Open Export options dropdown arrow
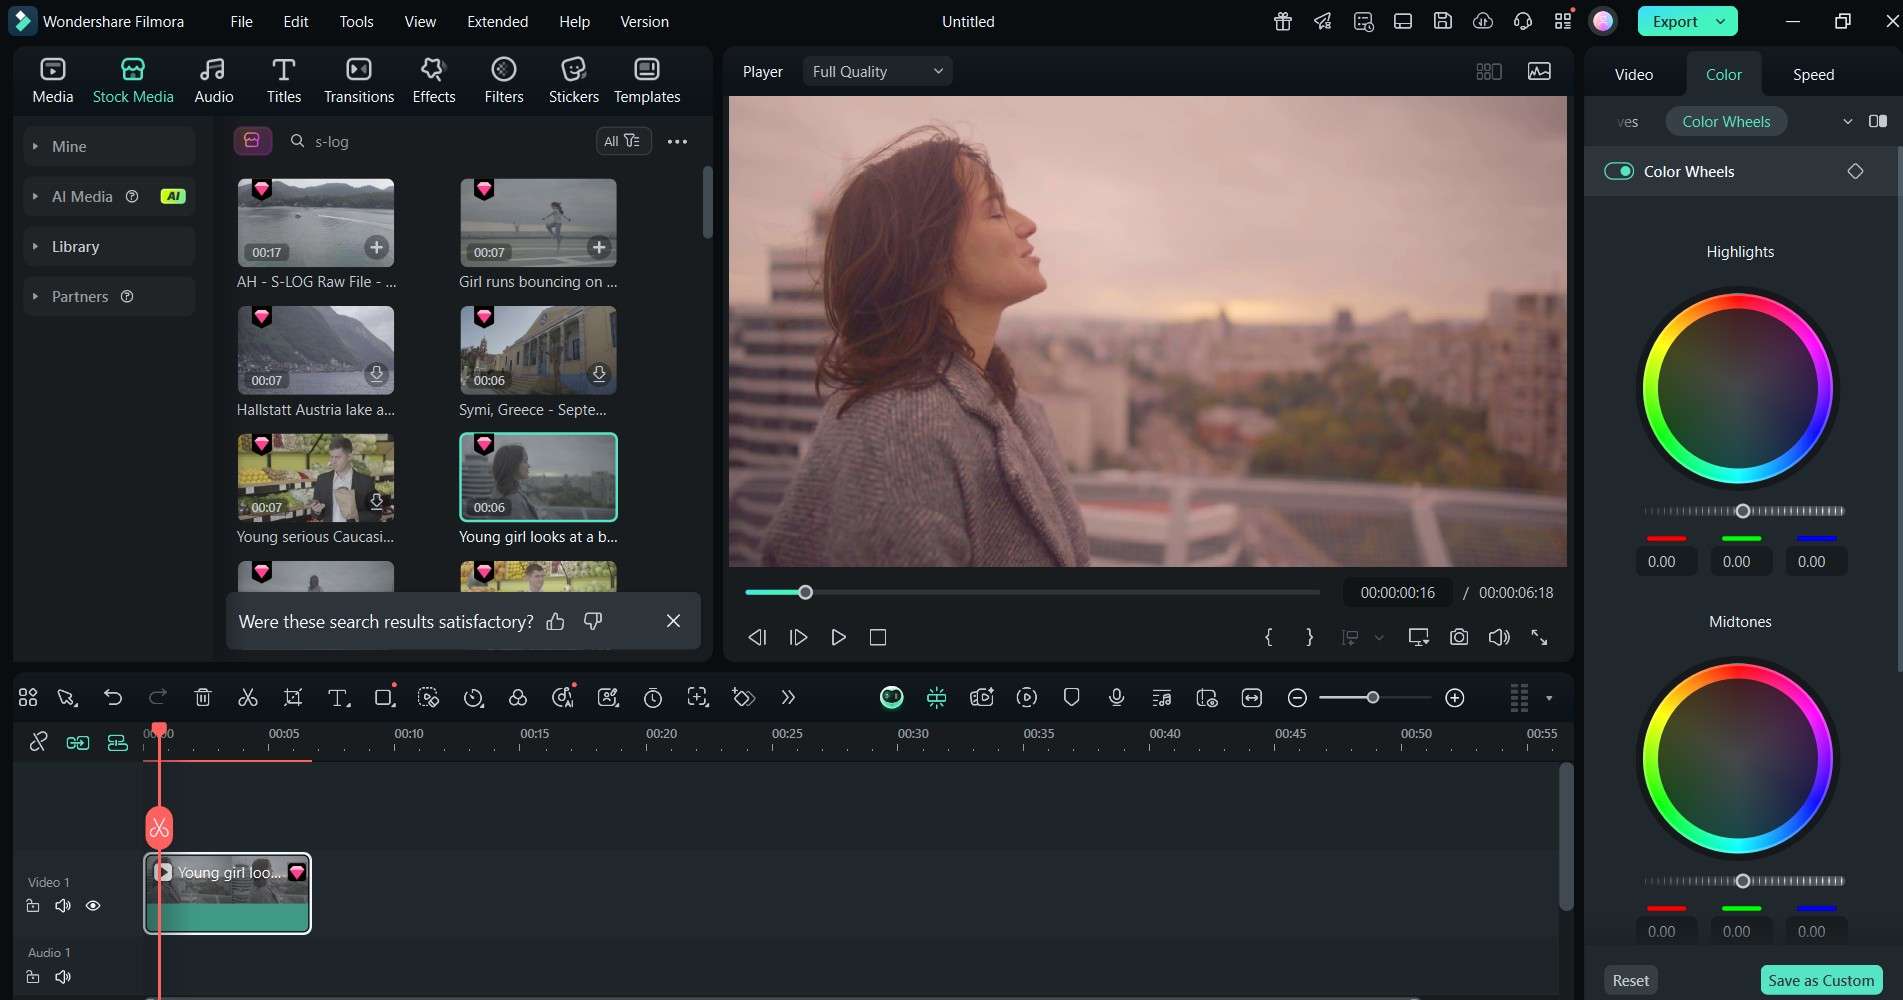The image size is (1903, 1000). (1720, 21)
